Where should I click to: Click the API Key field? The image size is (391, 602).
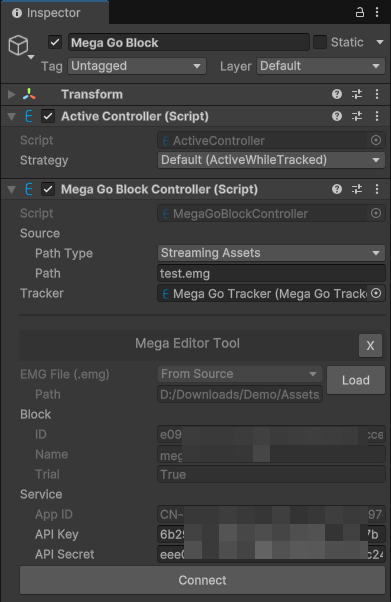[271, 534]
